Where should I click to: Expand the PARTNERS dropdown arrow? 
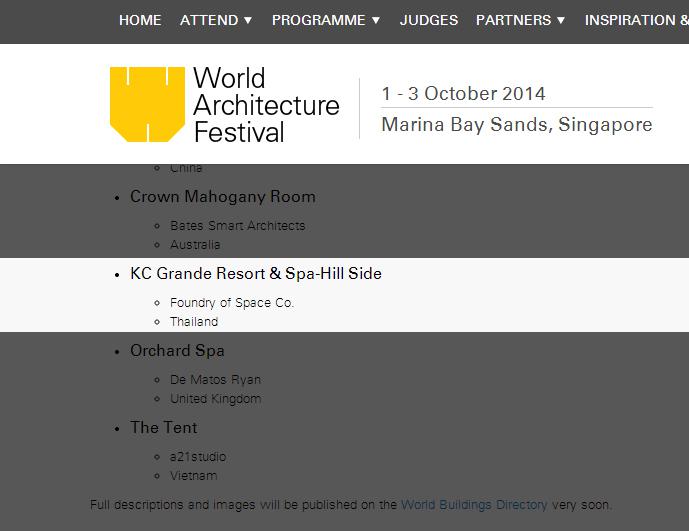[561, 20]
